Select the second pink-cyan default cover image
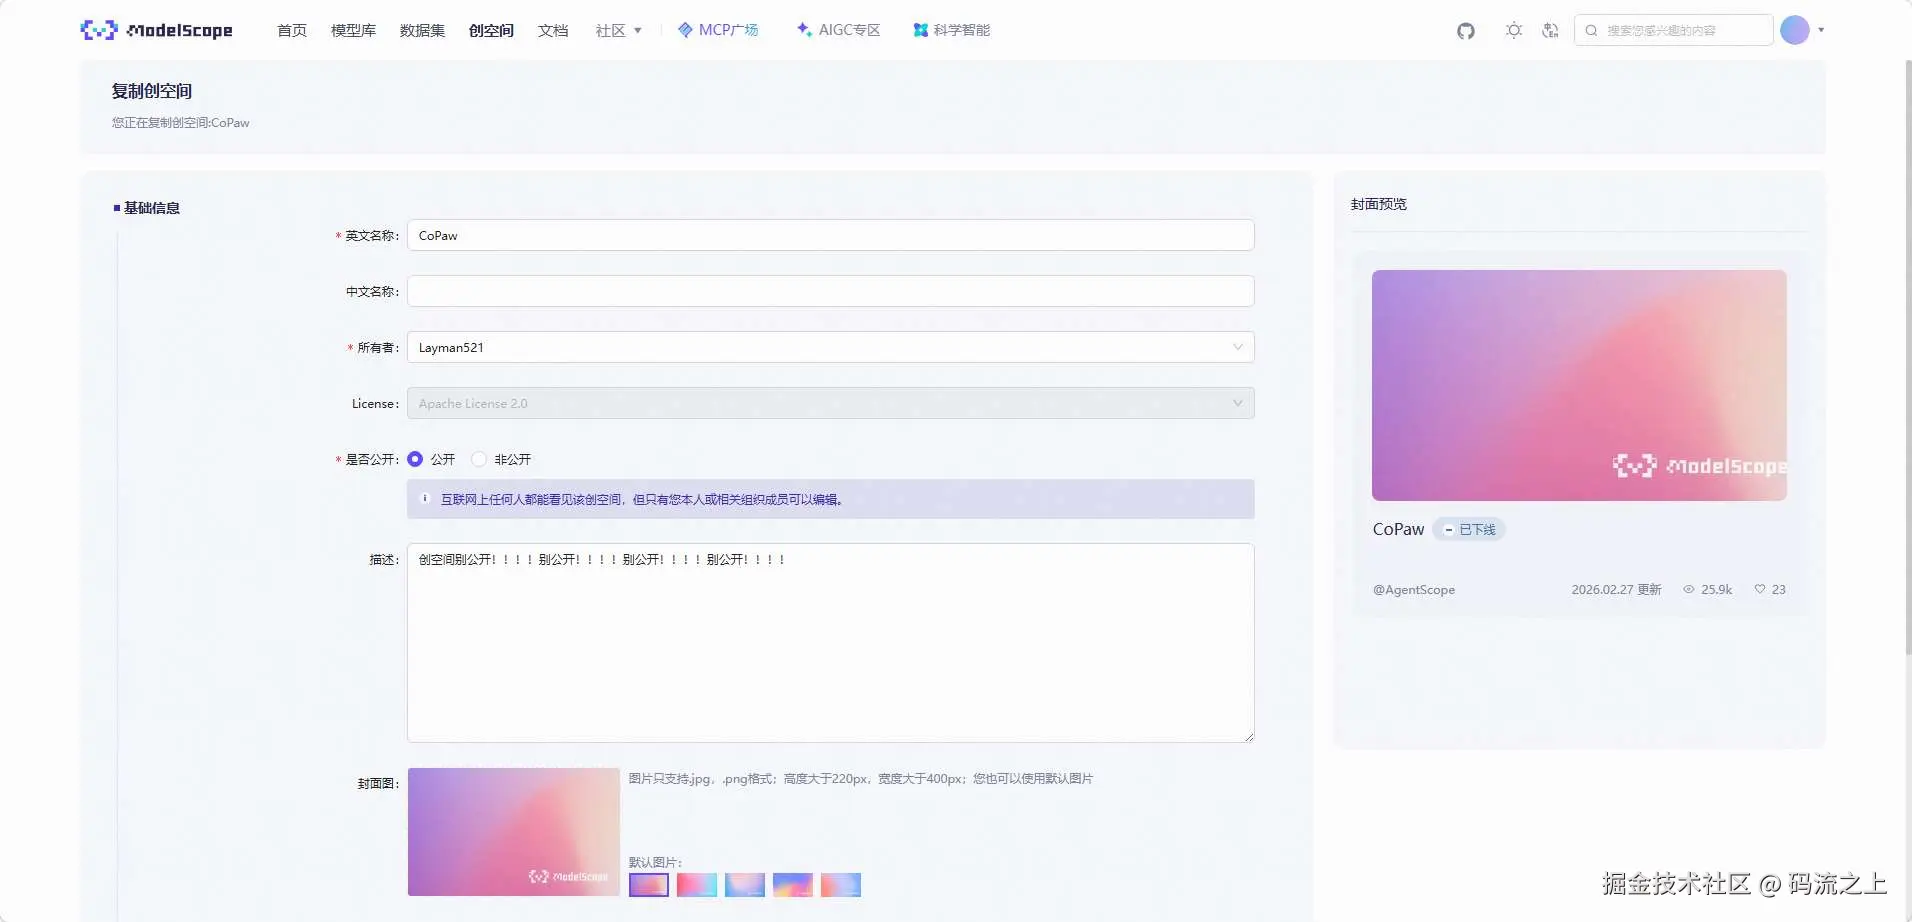 [x=697, y=885]
